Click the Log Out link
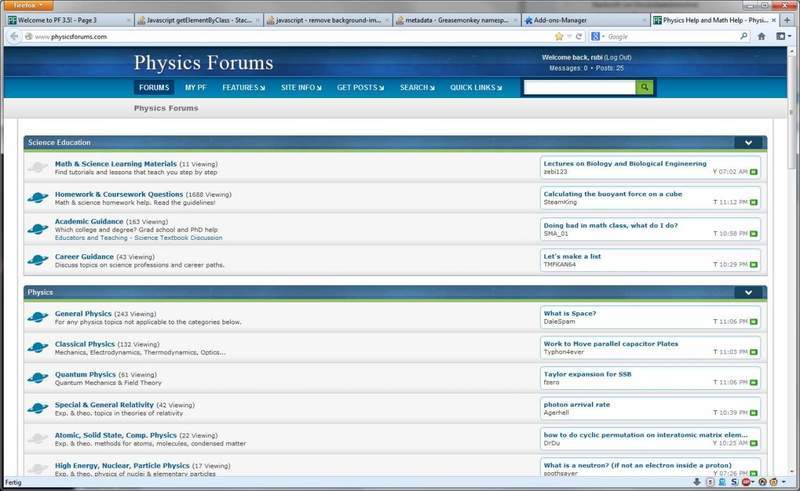The width and height of the screenshot is (800, 491). (618, 58)
